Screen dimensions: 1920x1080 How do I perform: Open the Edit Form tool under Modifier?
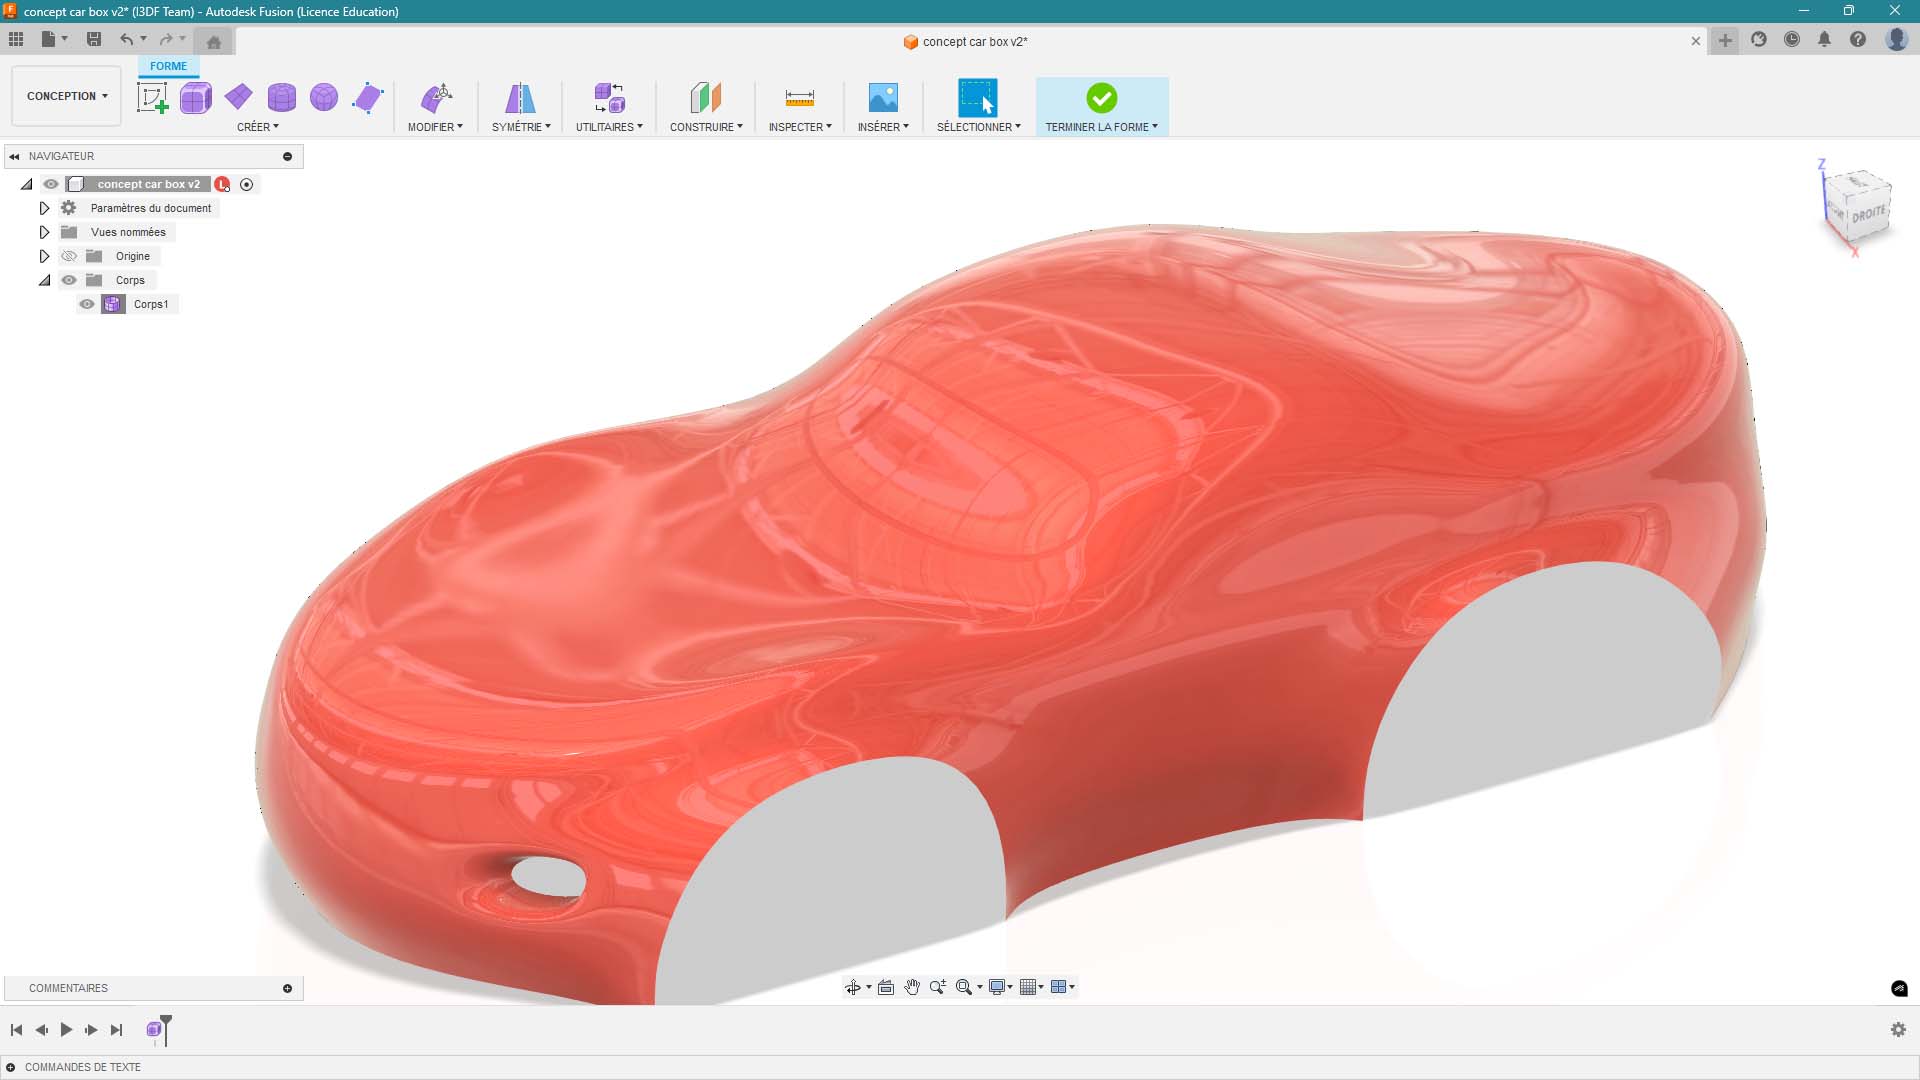click(436, 97)
